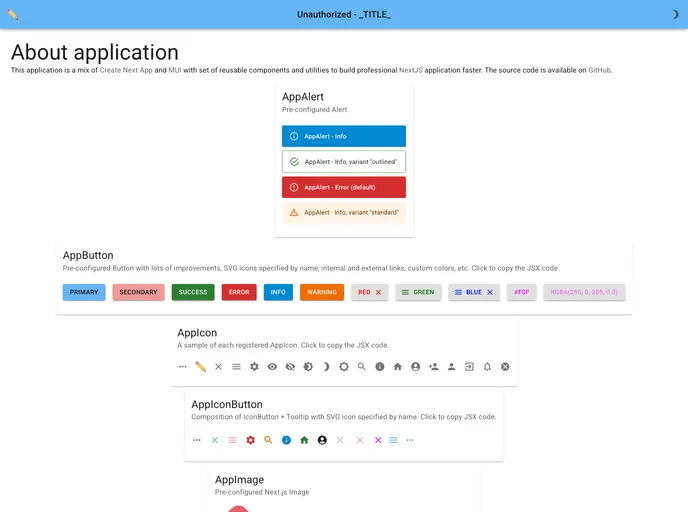Click the "Pre-configured Alert" subtitle
Viewport: 688px width, 512px height.
(314, 110)
